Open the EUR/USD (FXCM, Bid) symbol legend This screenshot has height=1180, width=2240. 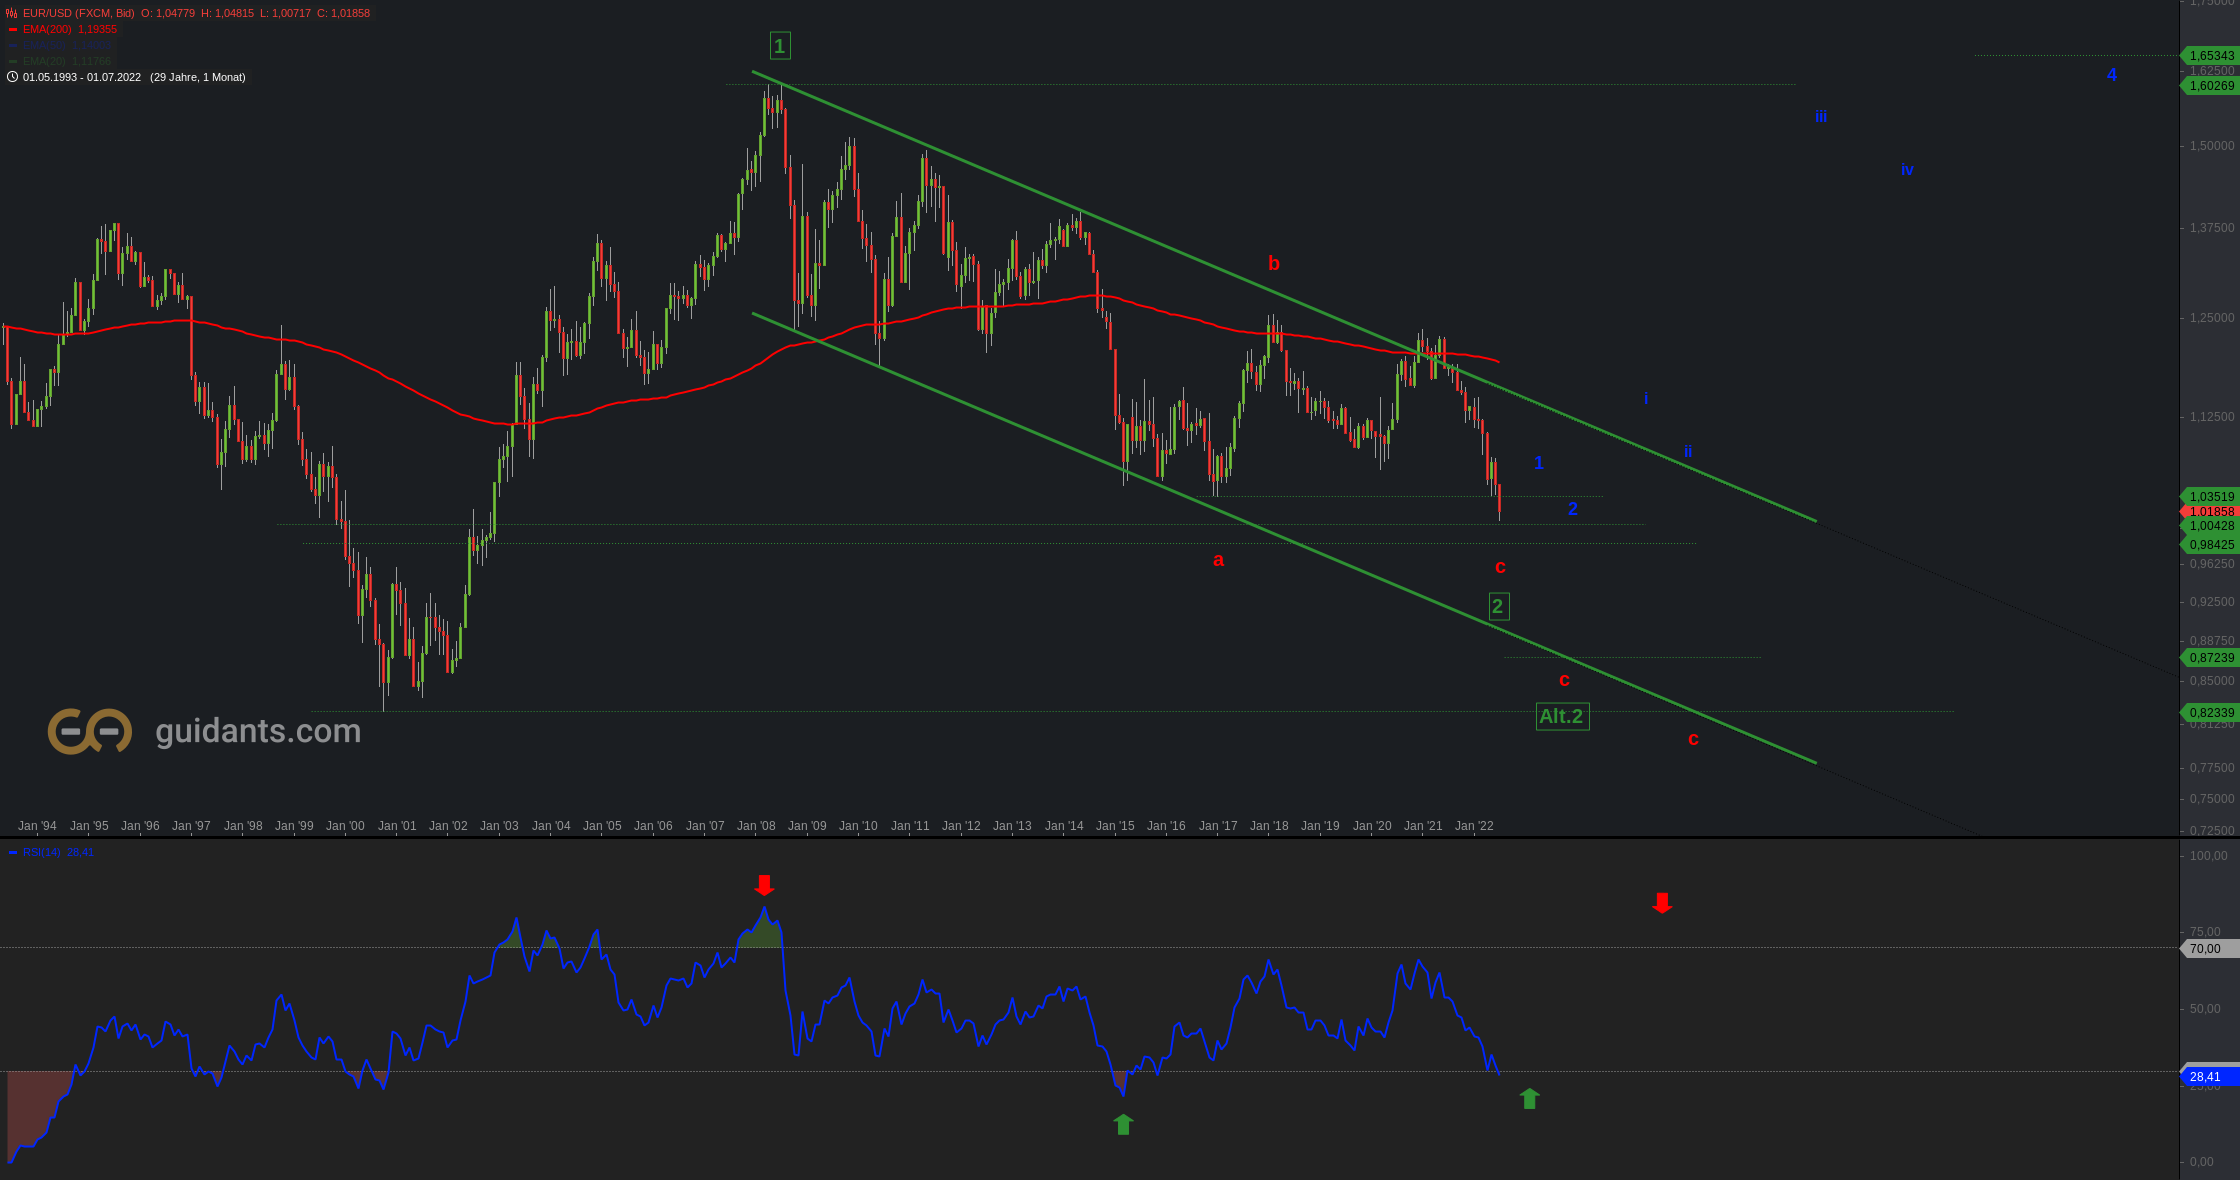[78, 13]
